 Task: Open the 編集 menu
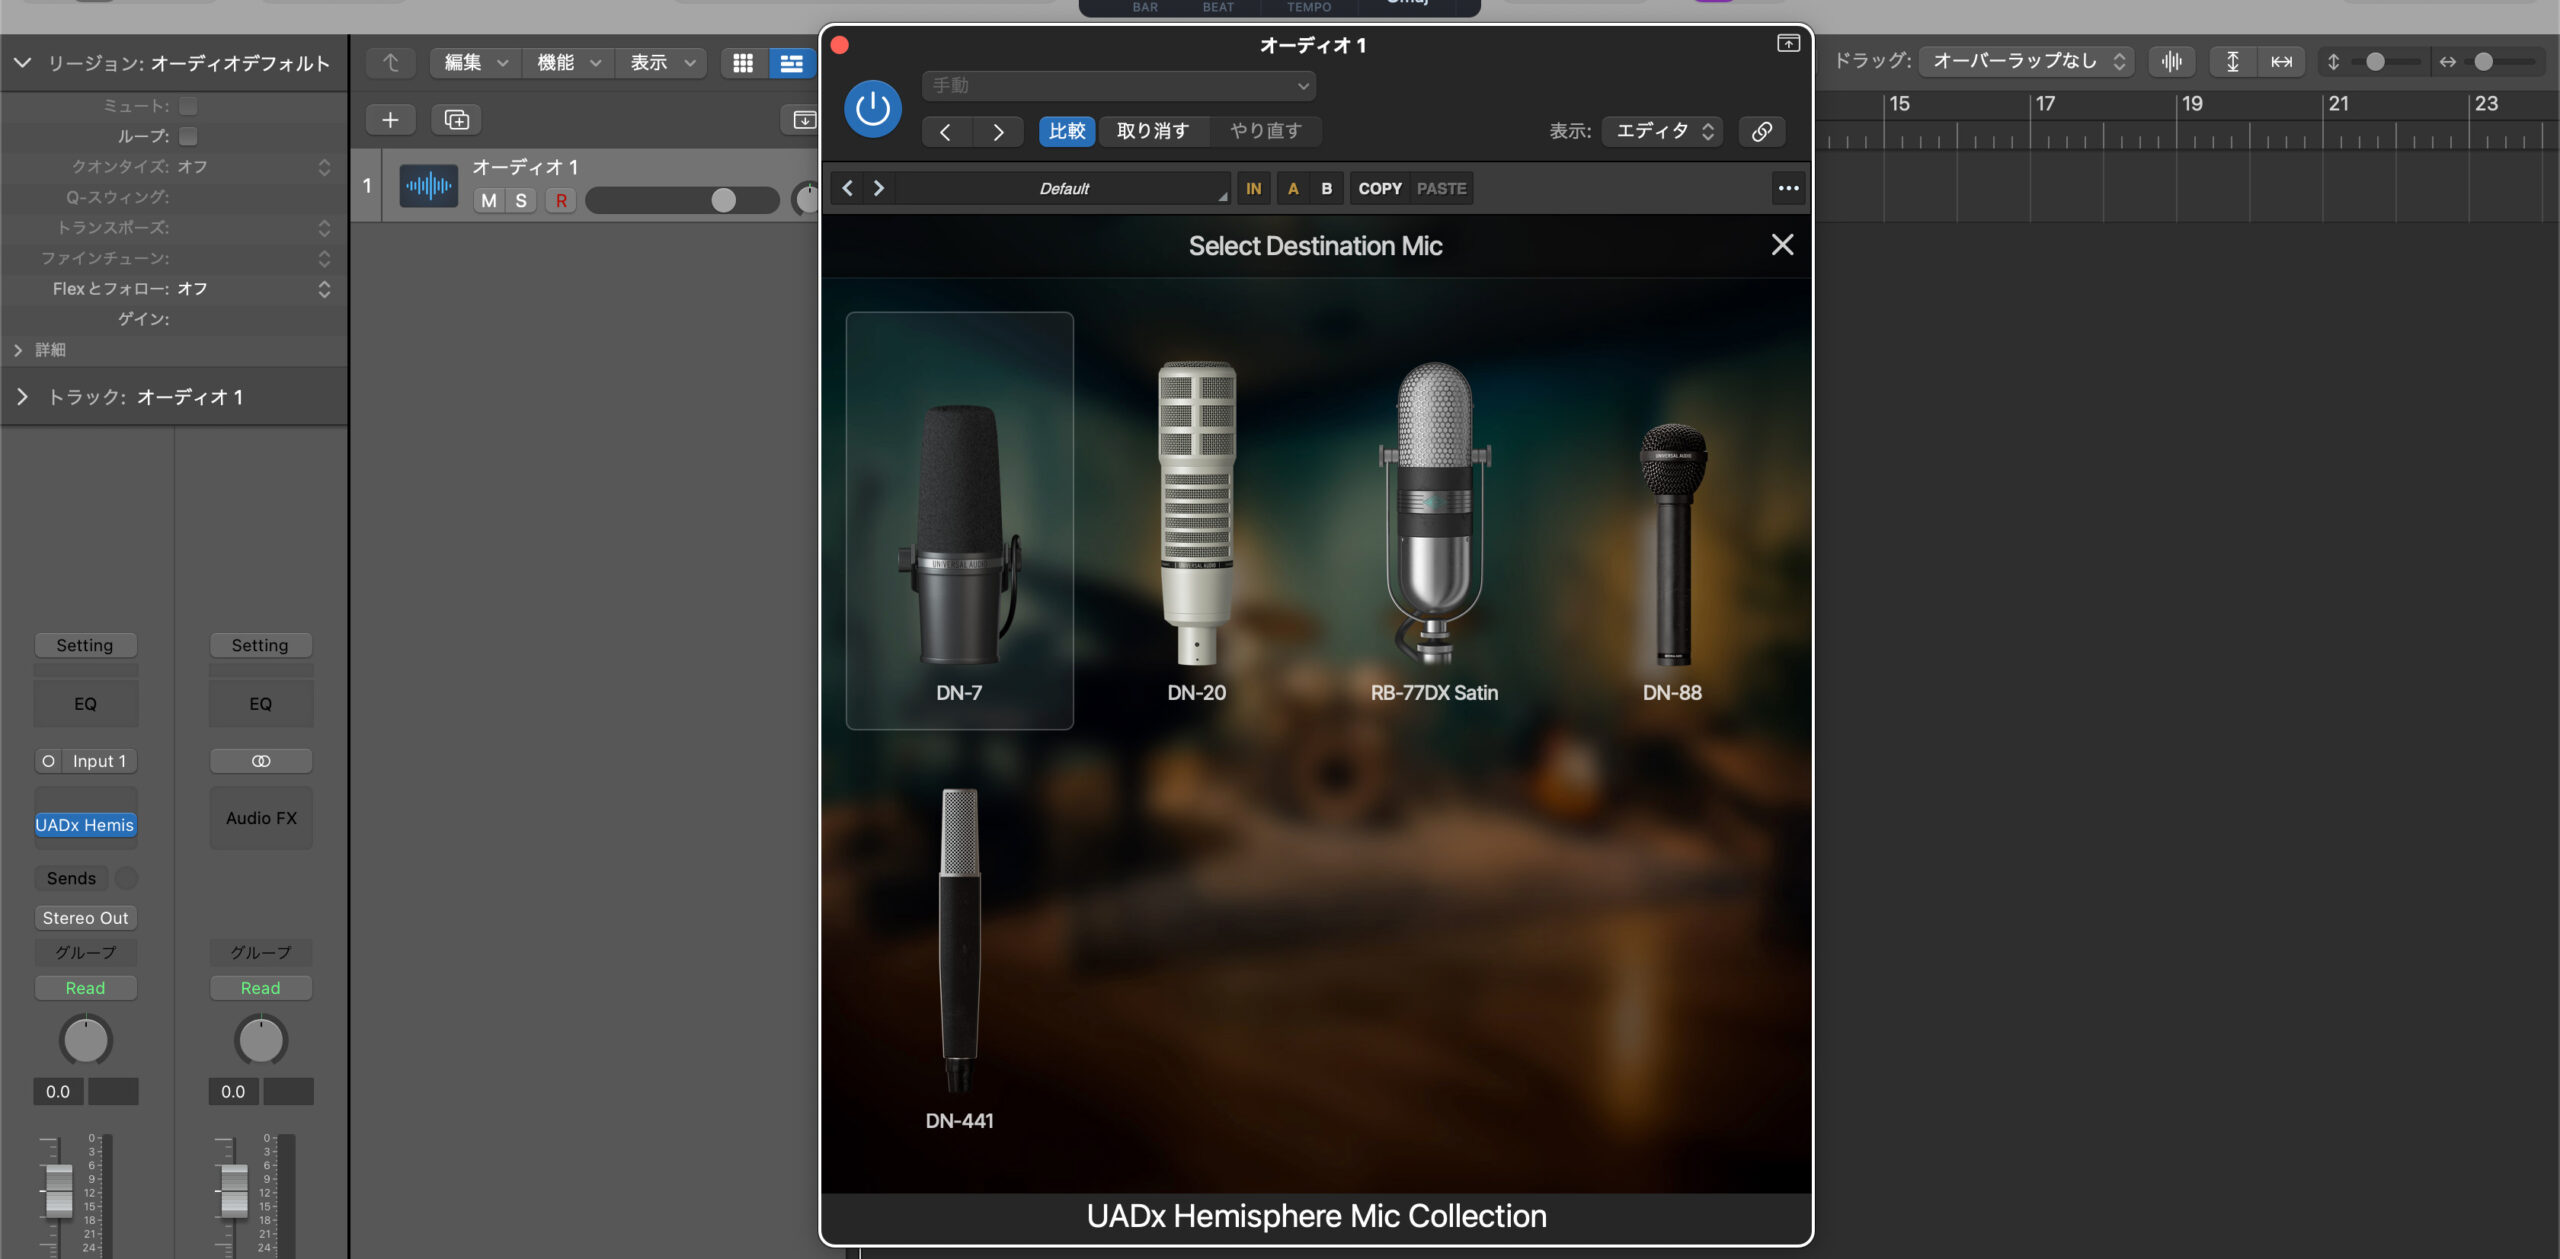tap(476, 63)
